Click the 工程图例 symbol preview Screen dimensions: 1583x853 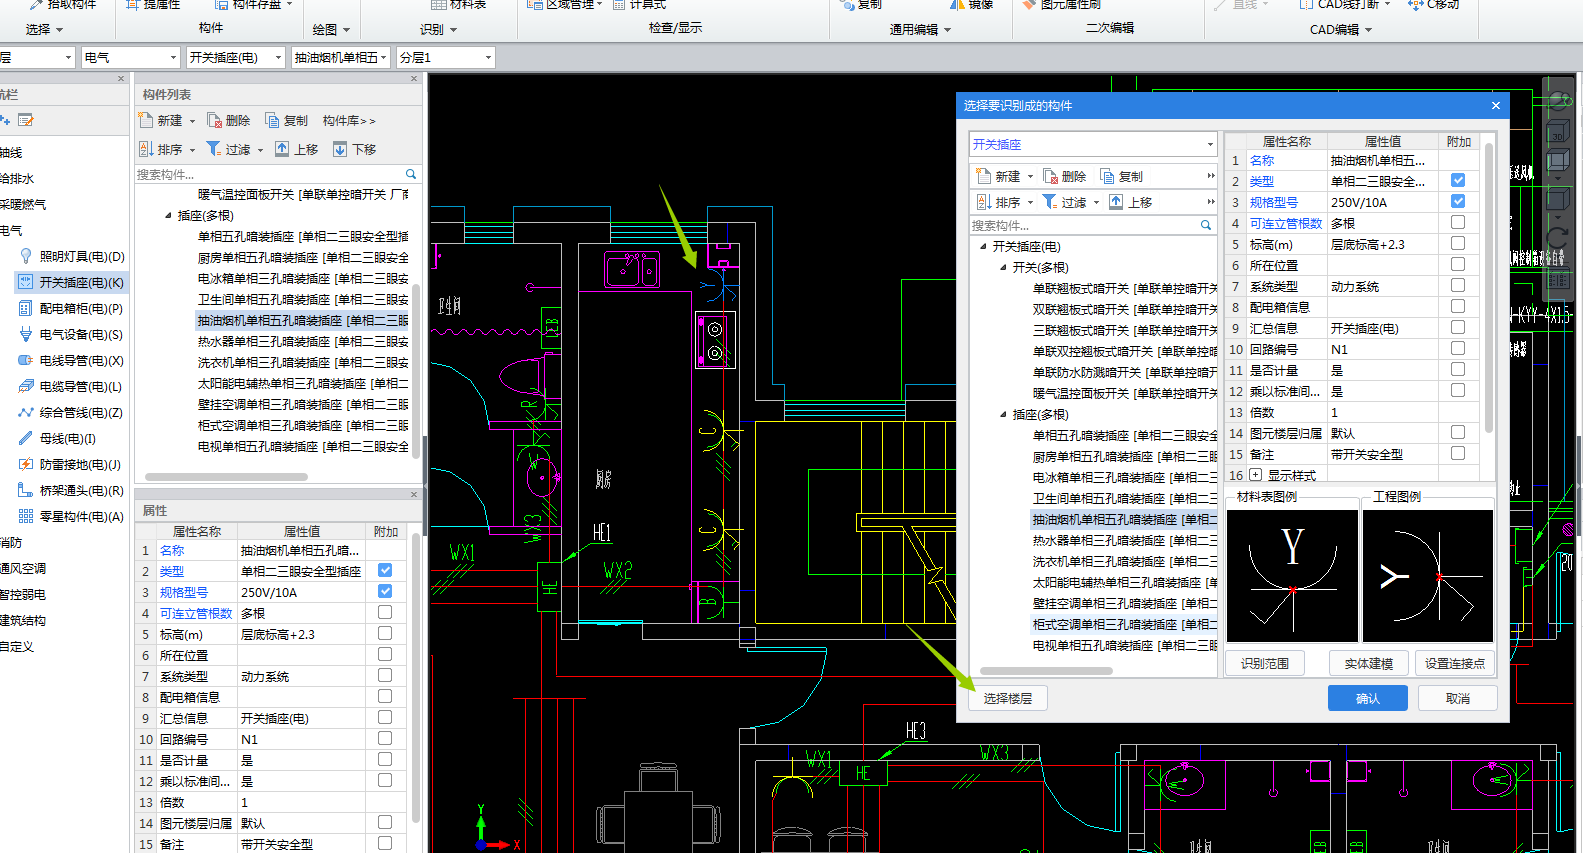click(1428, 576)
